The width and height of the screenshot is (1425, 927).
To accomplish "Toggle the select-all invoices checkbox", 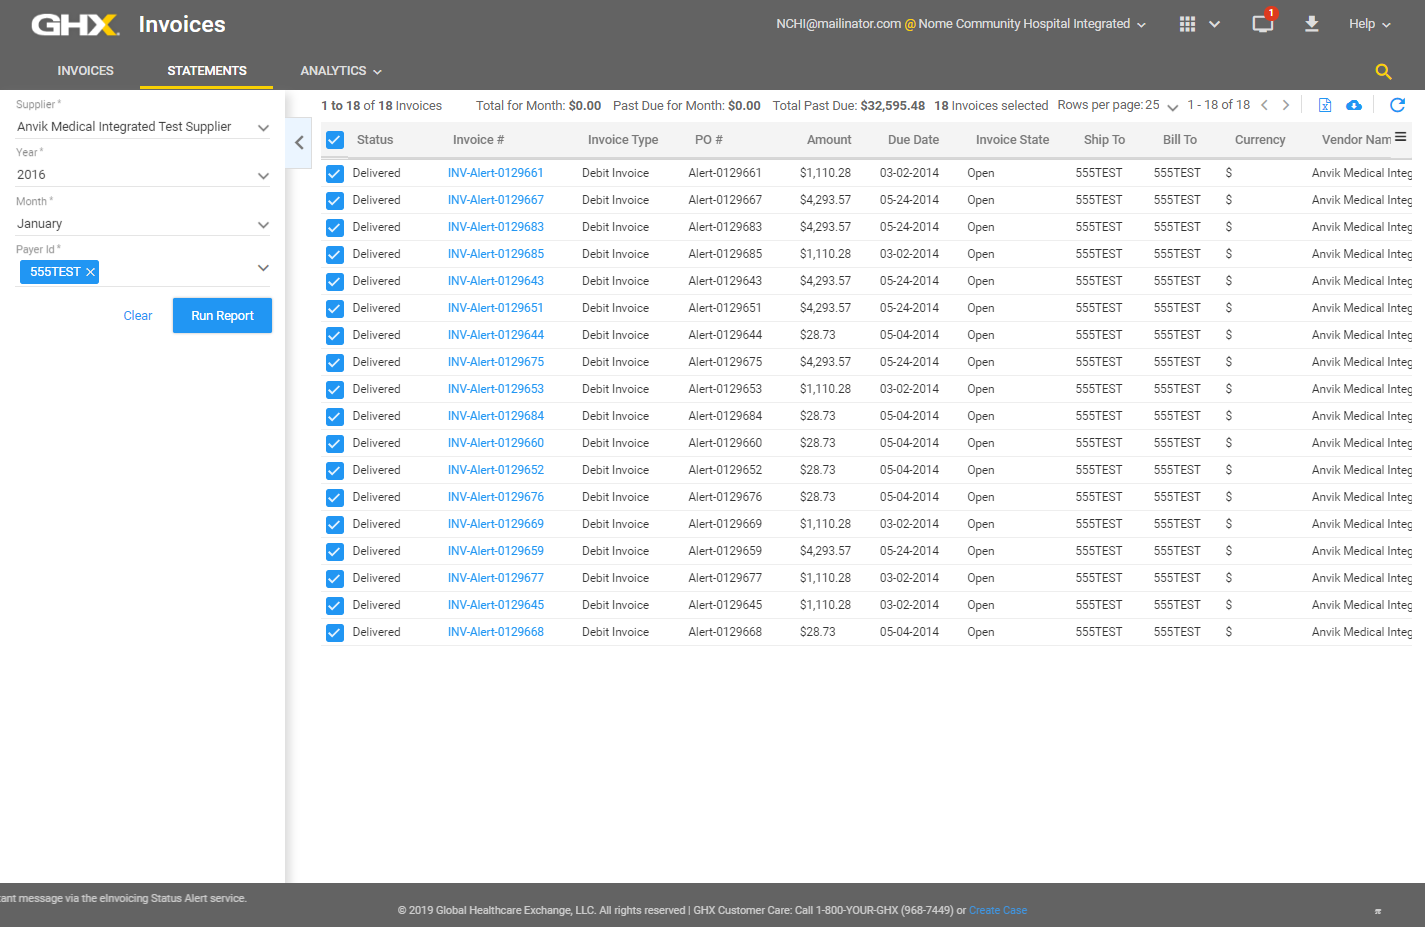I will pos(334,140).
